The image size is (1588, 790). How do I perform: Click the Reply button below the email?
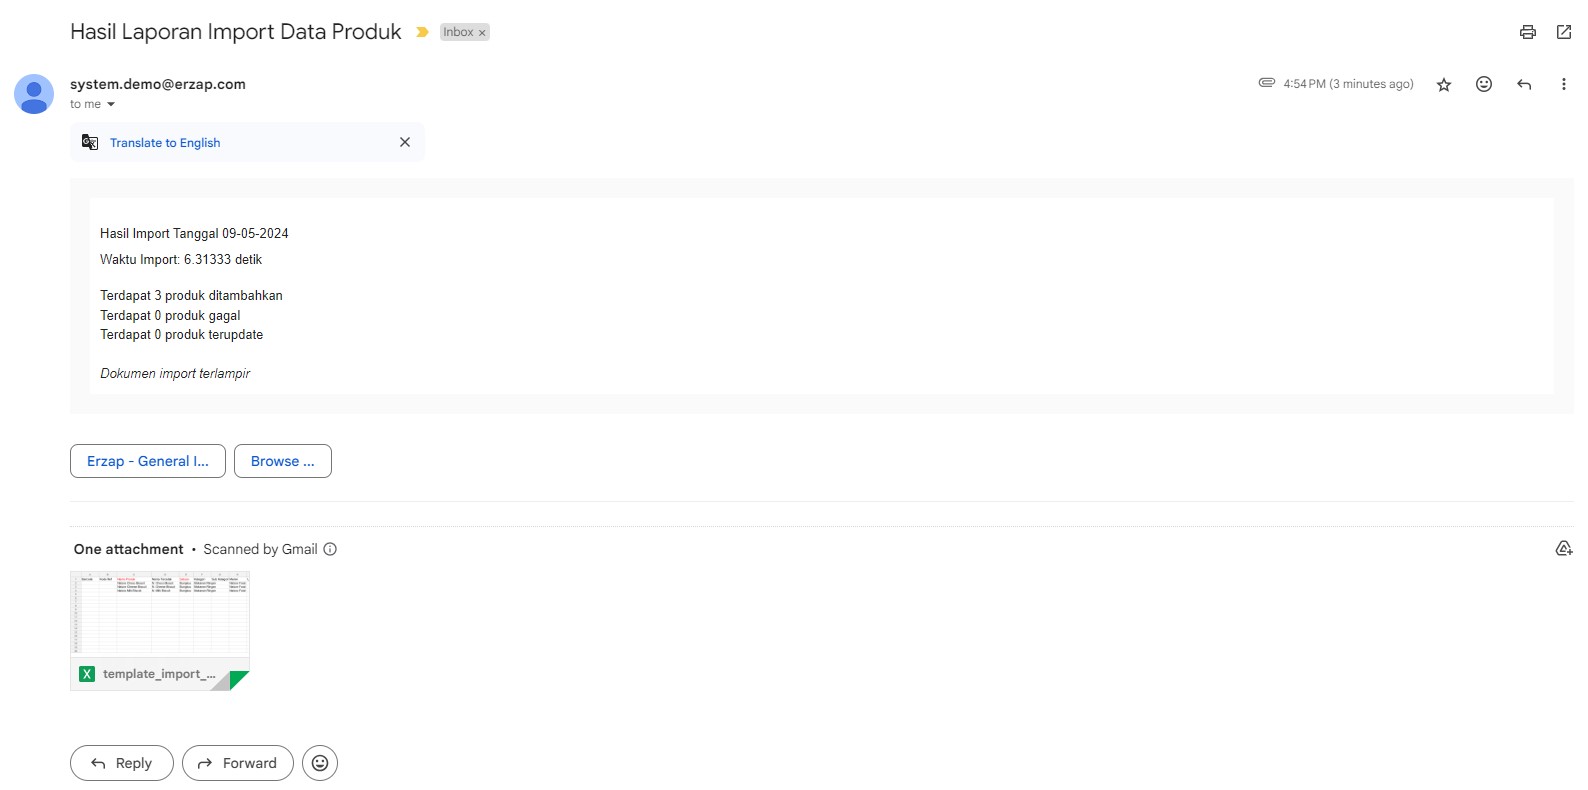point(122,763)
